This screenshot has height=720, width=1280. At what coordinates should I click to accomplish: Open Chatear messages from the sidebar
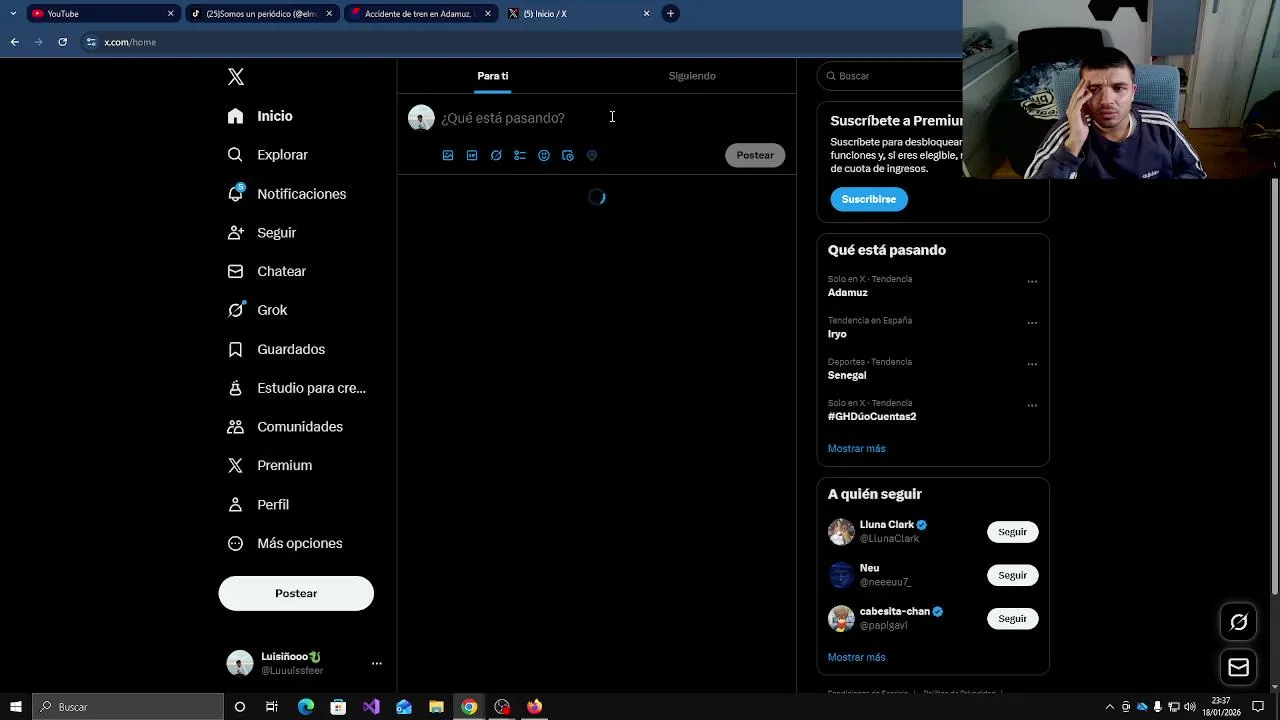(267, 272)
